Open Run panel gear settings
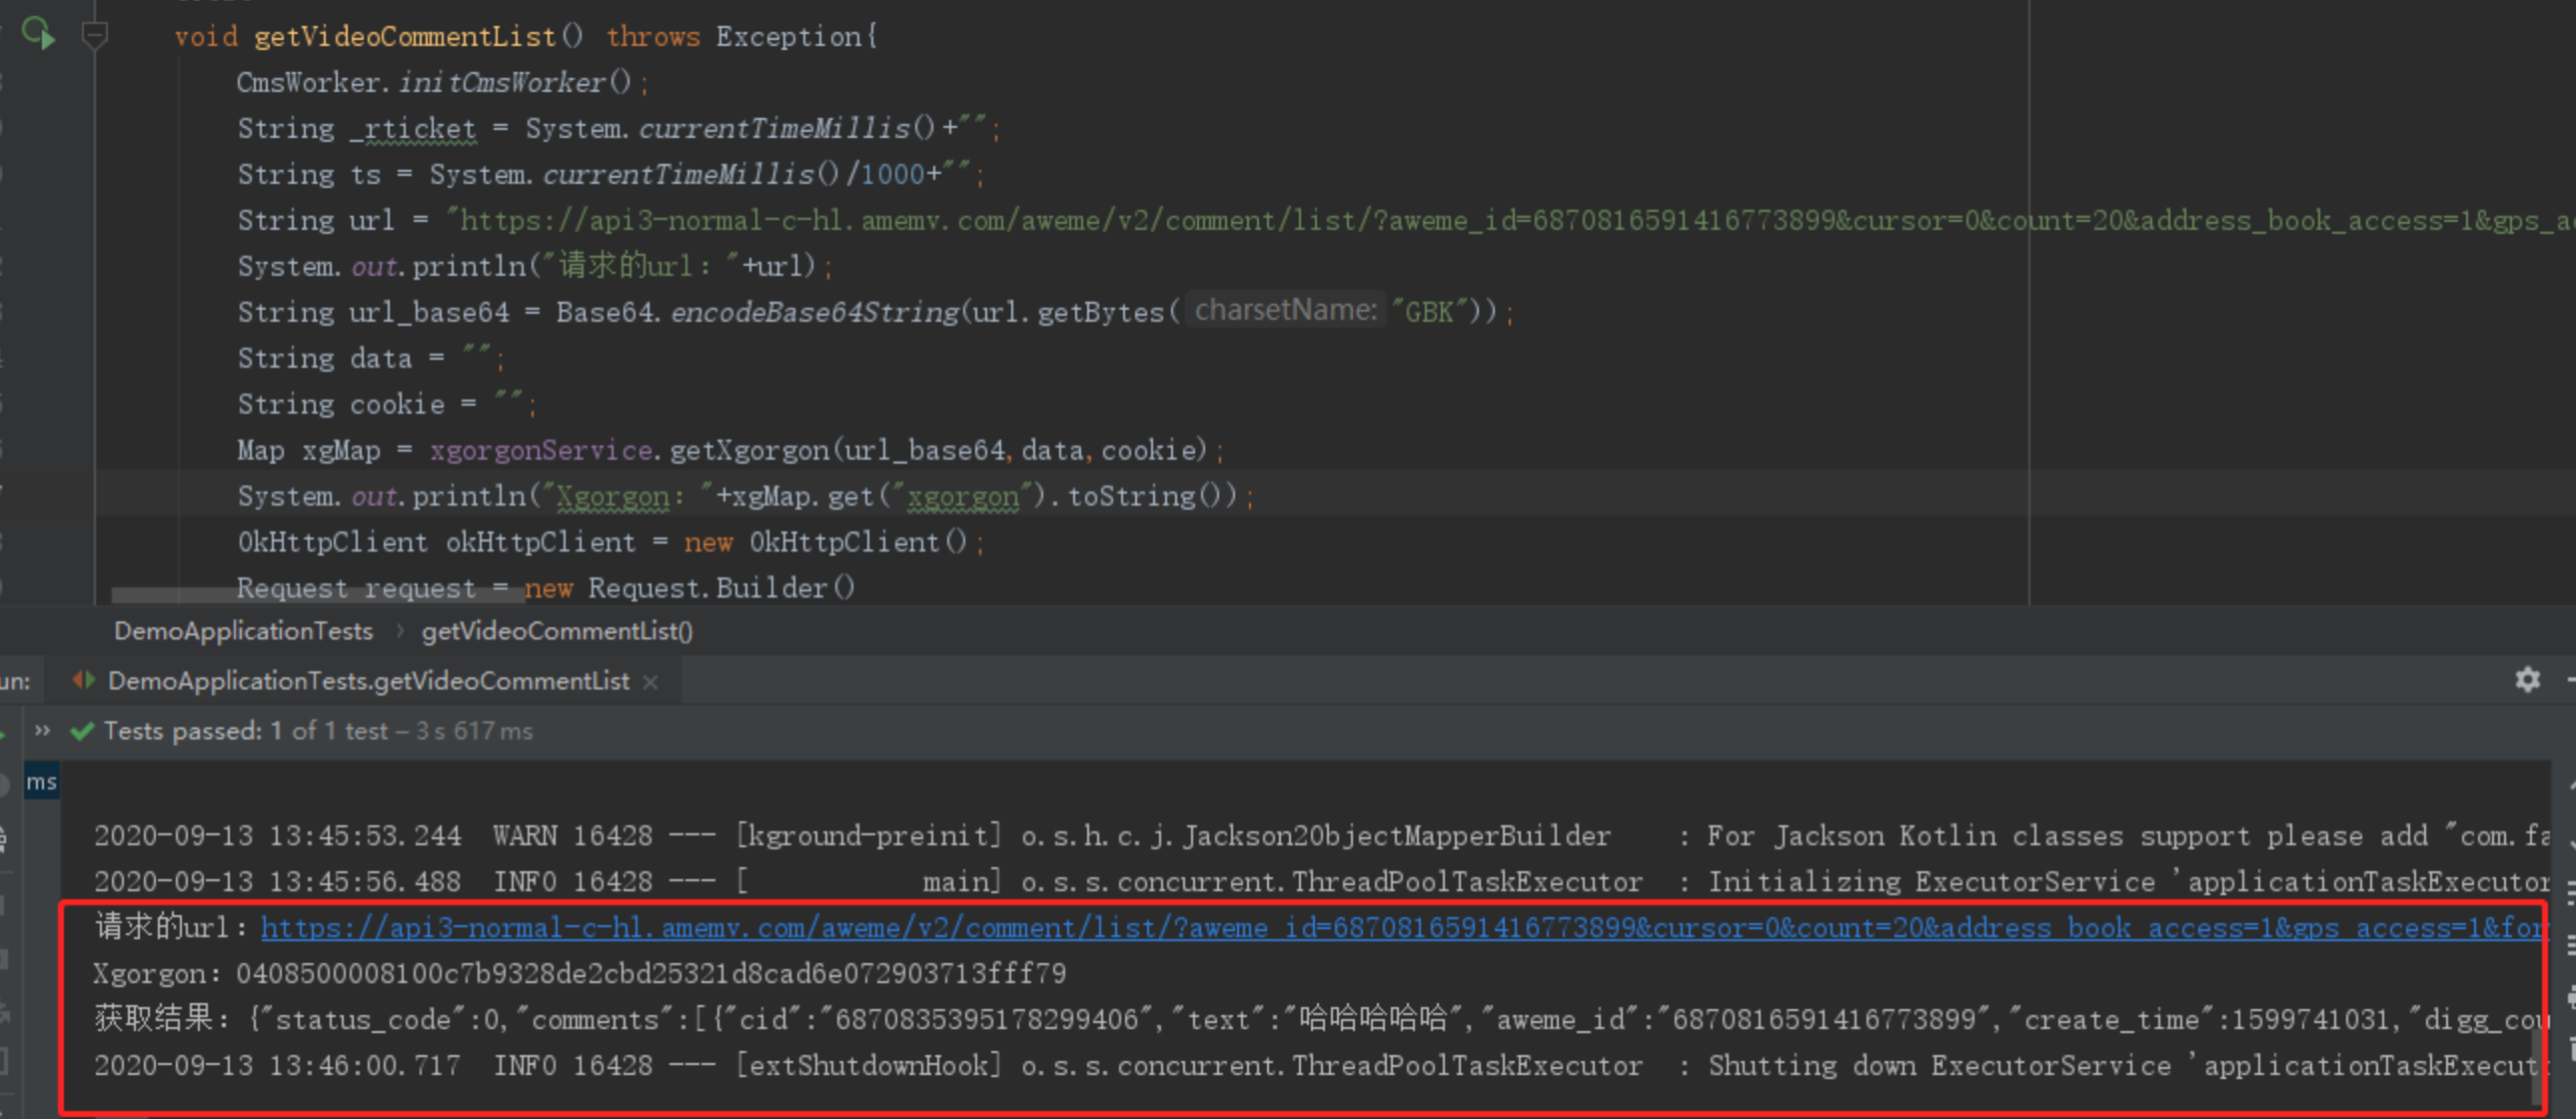Viewport: 2576px width, 1119px height. [2527, 680]
